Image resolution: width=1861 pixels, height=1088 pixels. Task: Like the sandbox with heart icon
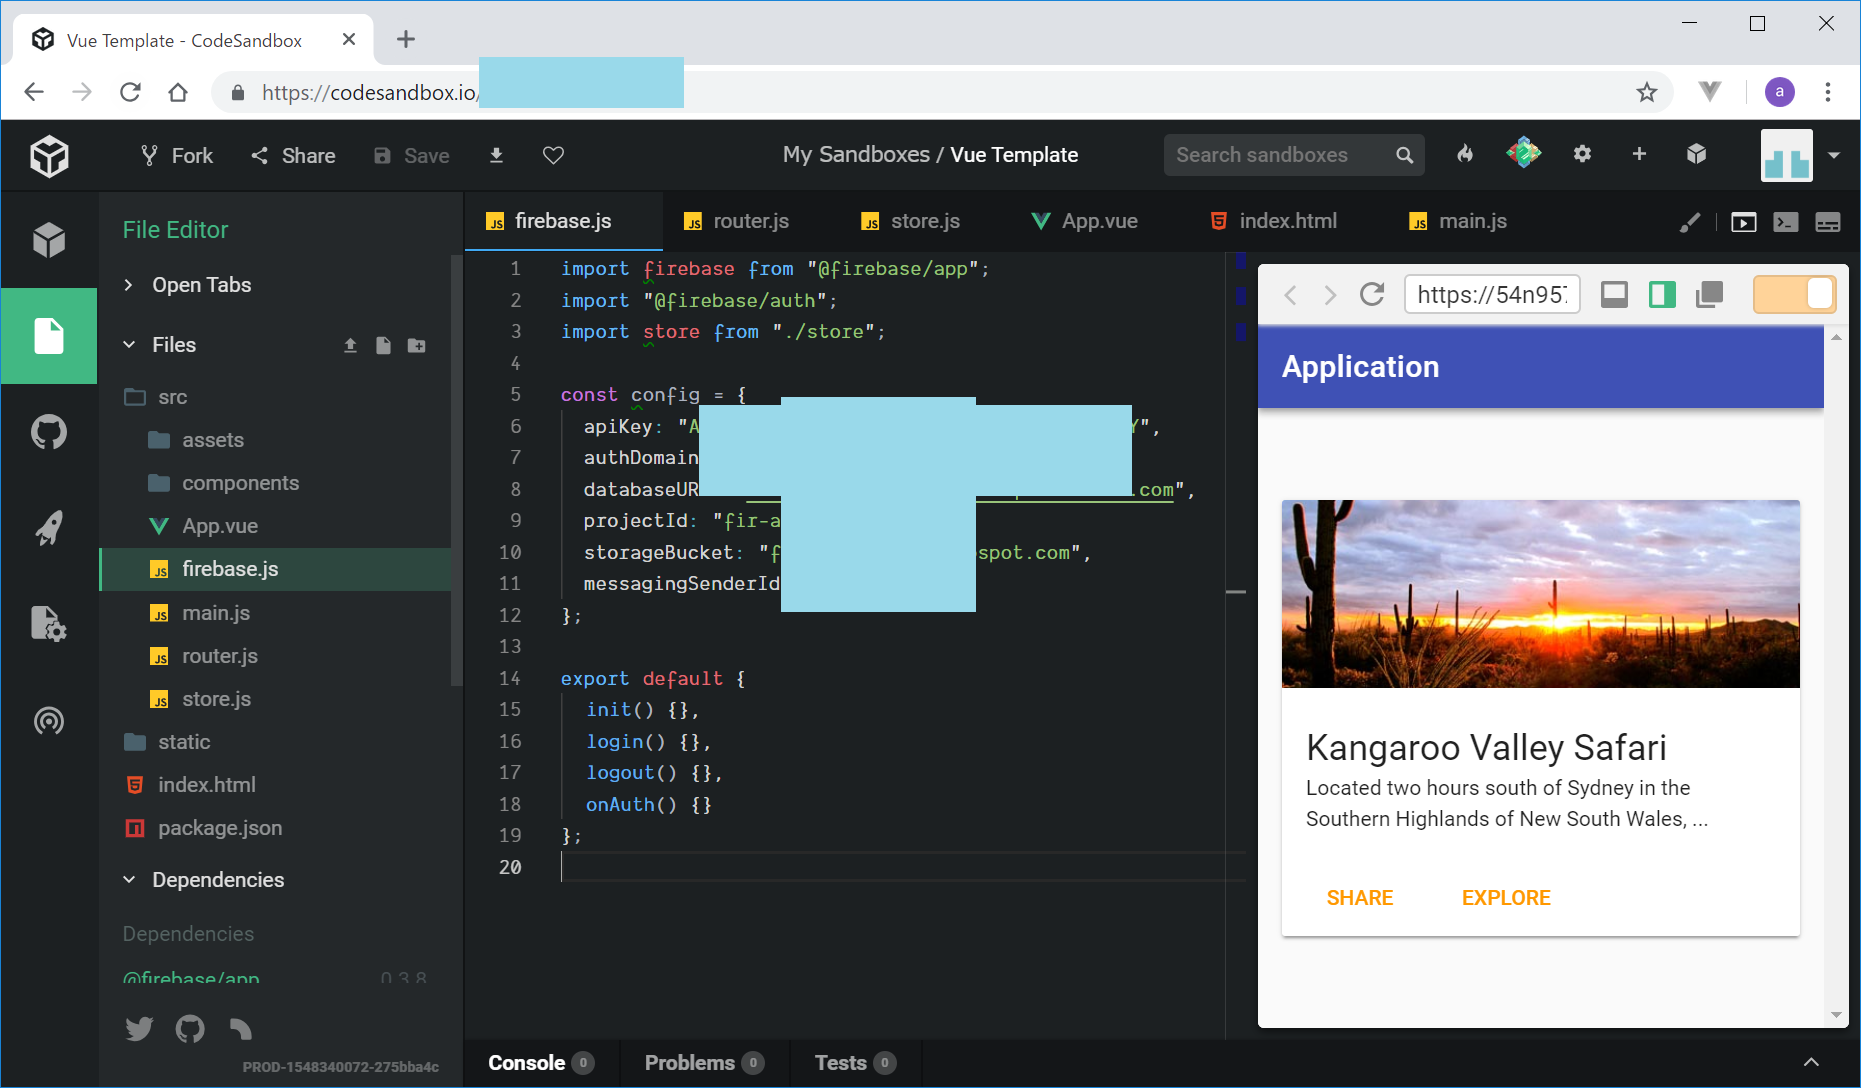point(553,155)
